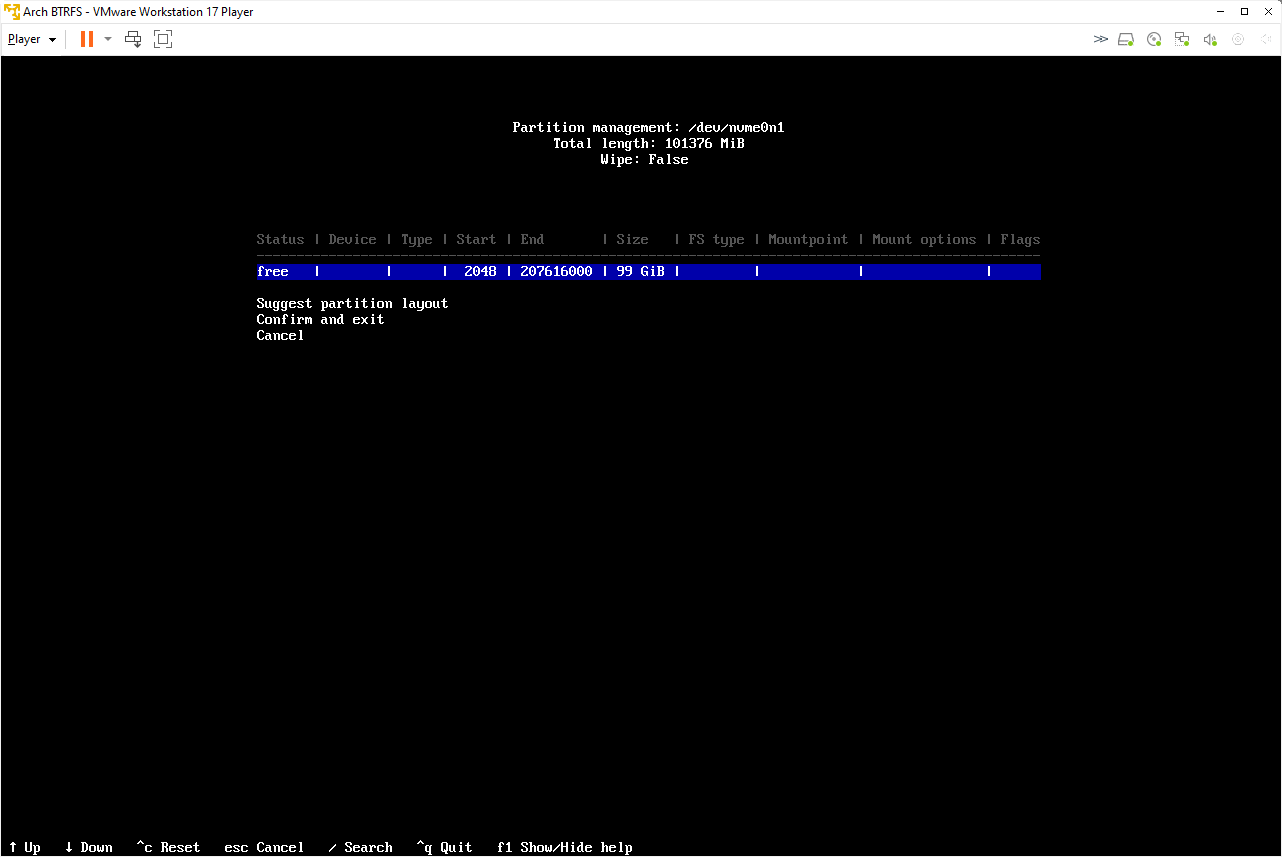Image resolution: width=1282 pixels, height=857 pixels.
Task: Pause the virtual machine with the orange pause icon
Action: (x=87, y=39)
